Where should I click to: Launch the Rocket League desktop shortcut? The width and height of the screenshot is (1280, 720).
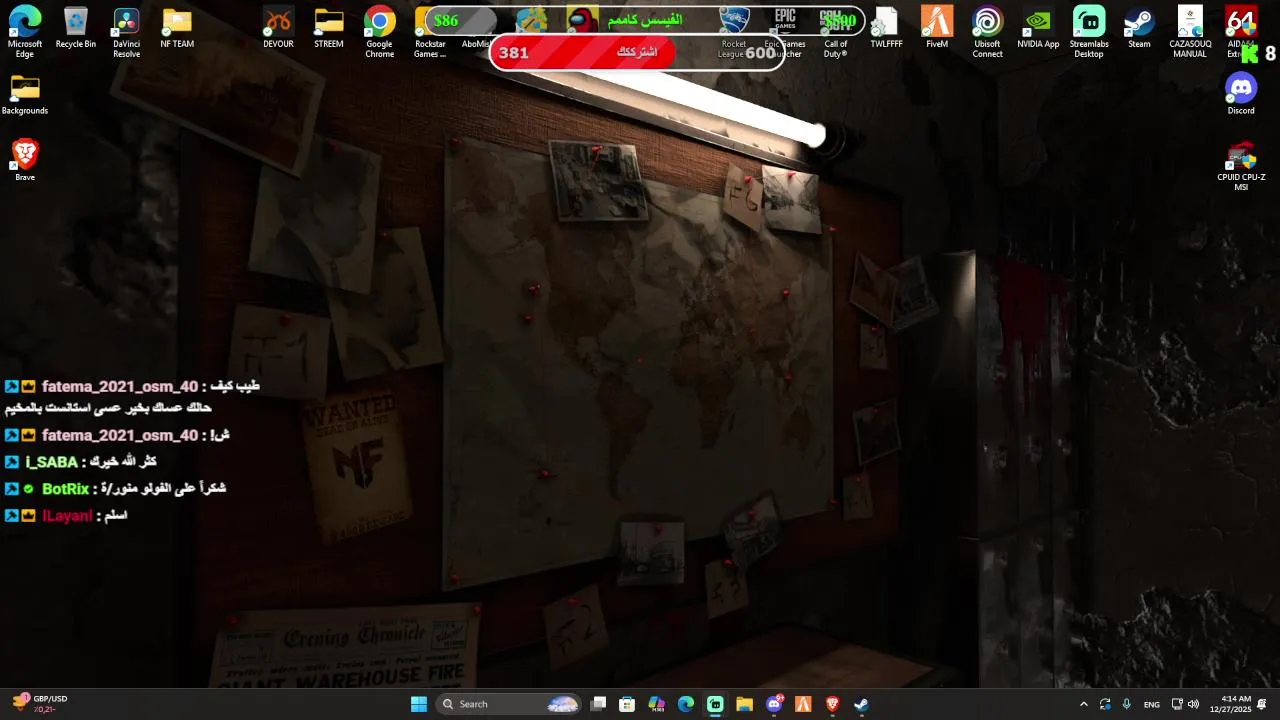click(x=734, y=32)
